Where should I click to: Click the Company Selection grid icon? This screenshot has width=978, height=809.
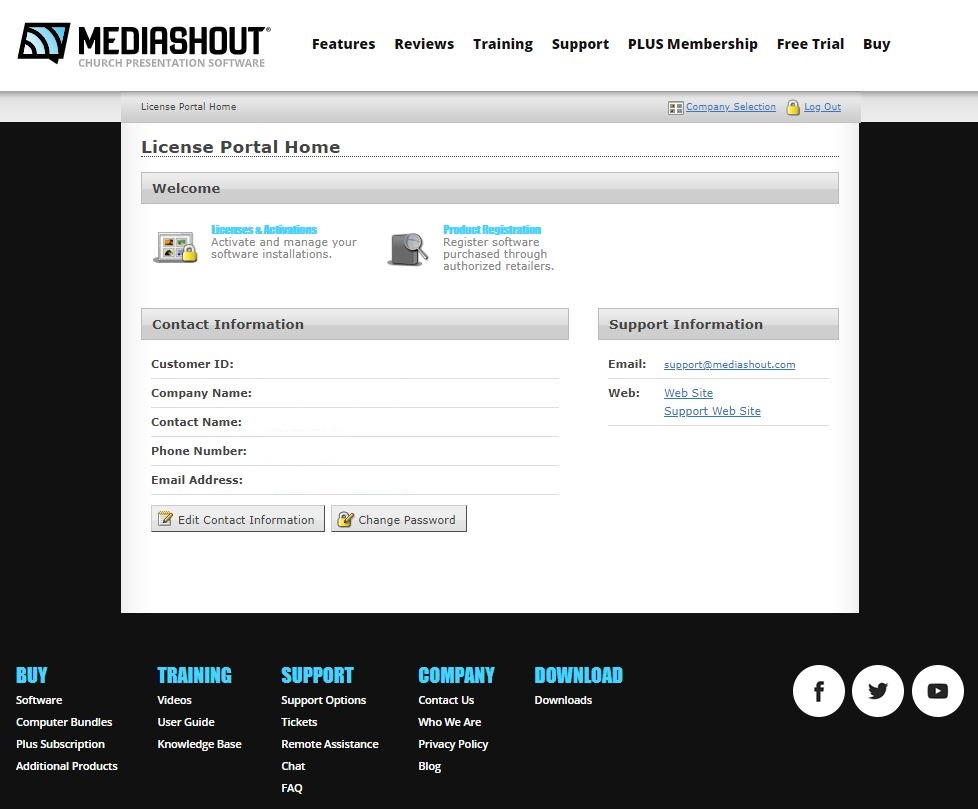point(675,108)
